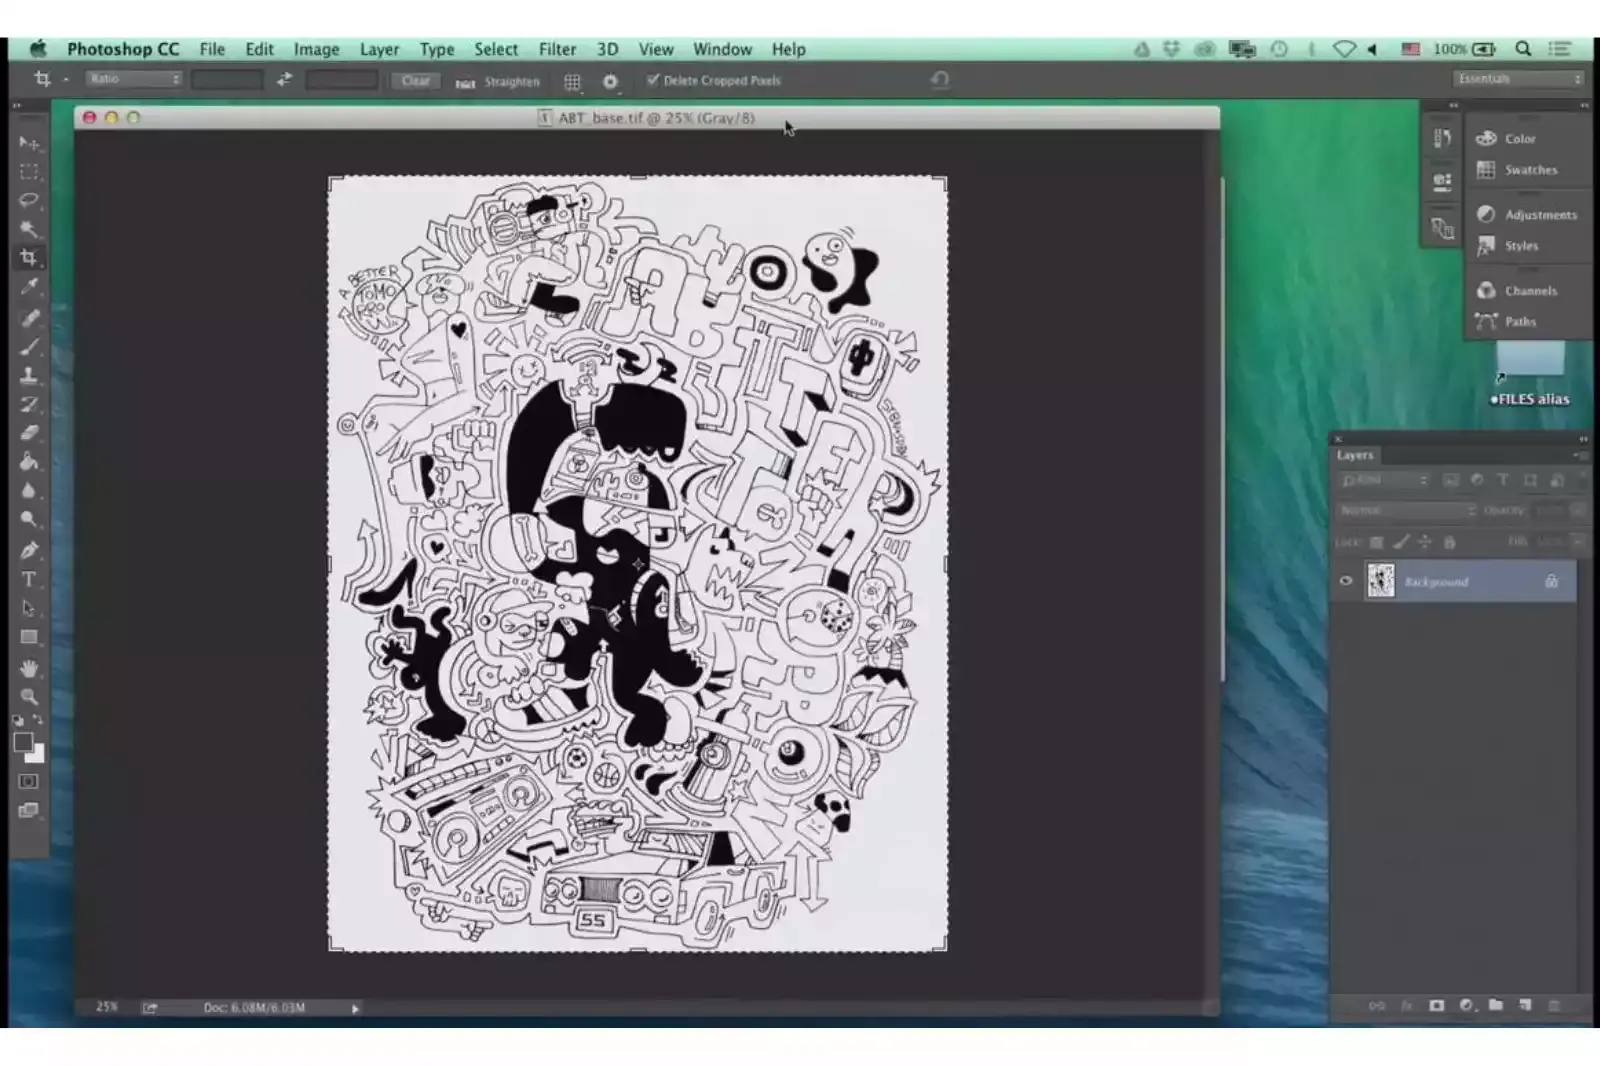Hide the Background layer eye icon
This screenshot has width=1600, height=1066.
1346,581
